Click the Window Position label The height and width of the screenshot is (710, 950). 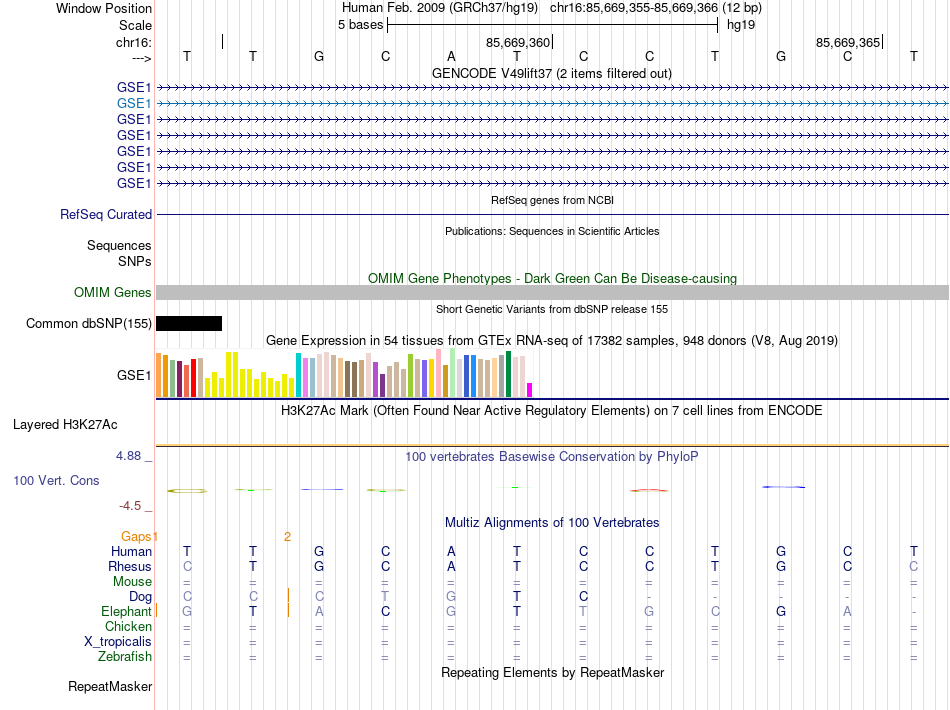[104, 8]
